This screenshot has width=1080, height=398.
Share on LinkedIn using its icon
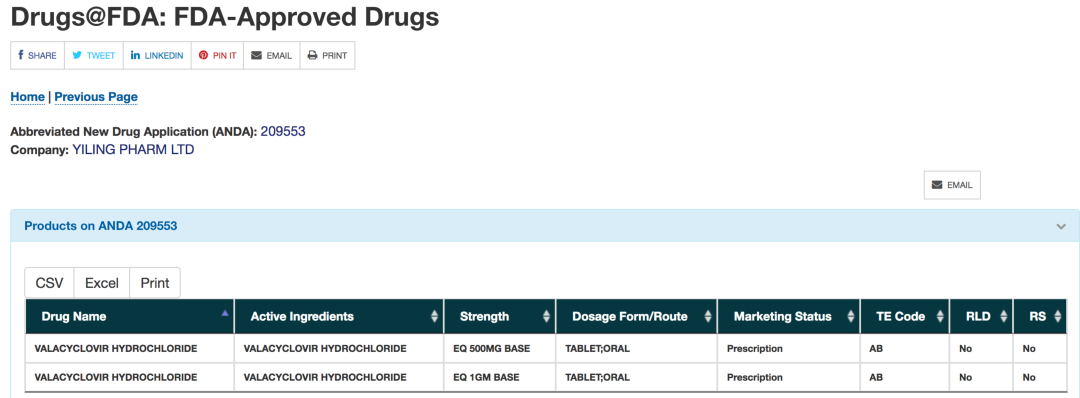pyautogui.click(x=157, y=56)
